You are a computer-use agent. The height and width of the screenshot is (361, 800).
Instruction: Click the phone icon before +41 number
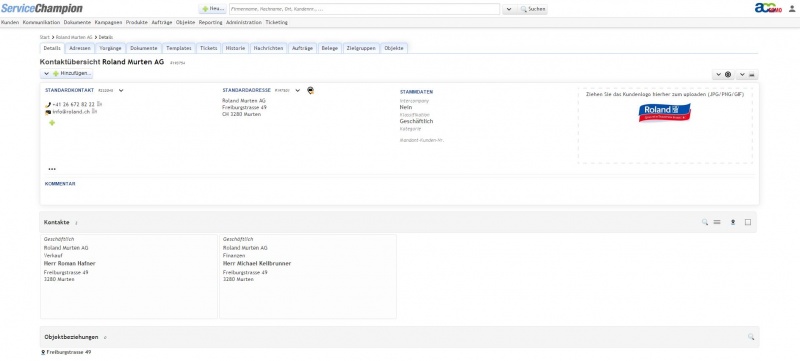[x=48, y=105]
